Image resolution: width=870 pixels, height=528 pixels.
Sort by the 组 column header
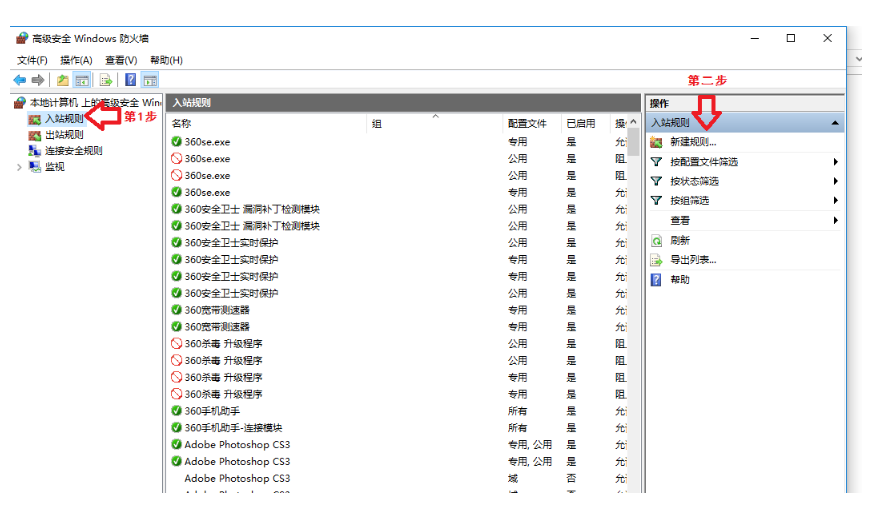pos(434,124)
